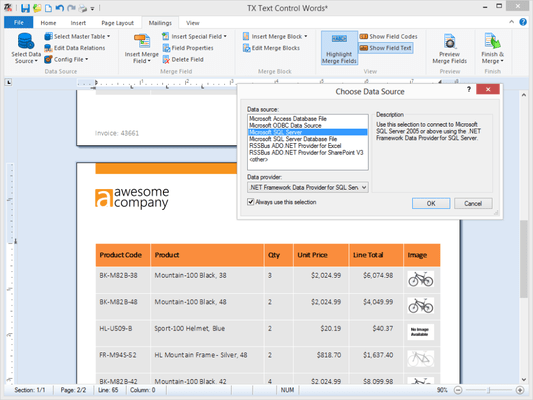Click the Edit Data Relations icon
This screenshot has height=400, width=533.
48,48
